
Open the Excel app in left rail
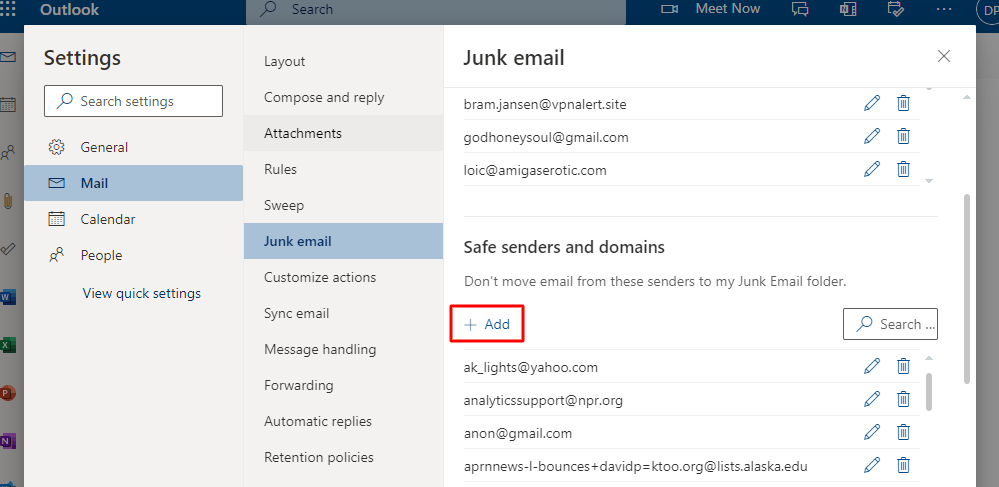8,345
